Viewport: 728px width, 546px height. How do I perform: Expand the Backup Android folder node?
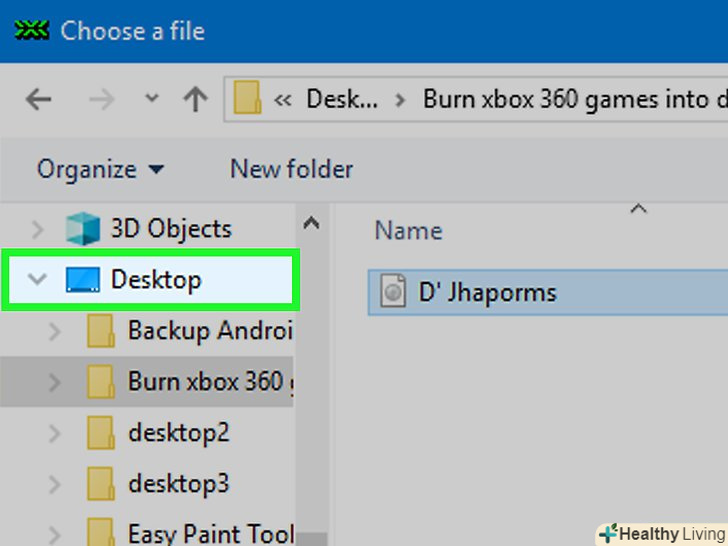click(x=55, y=332)
